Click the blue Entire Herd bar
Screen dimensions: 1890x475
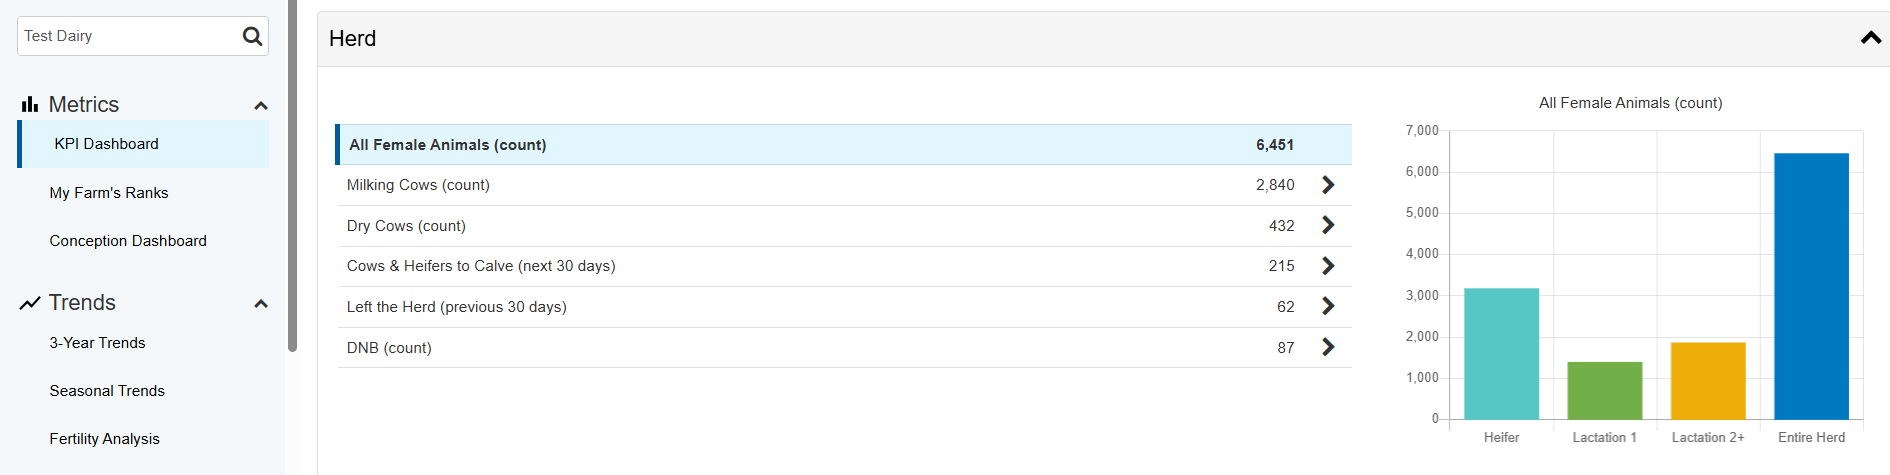tap(1811, 286)
